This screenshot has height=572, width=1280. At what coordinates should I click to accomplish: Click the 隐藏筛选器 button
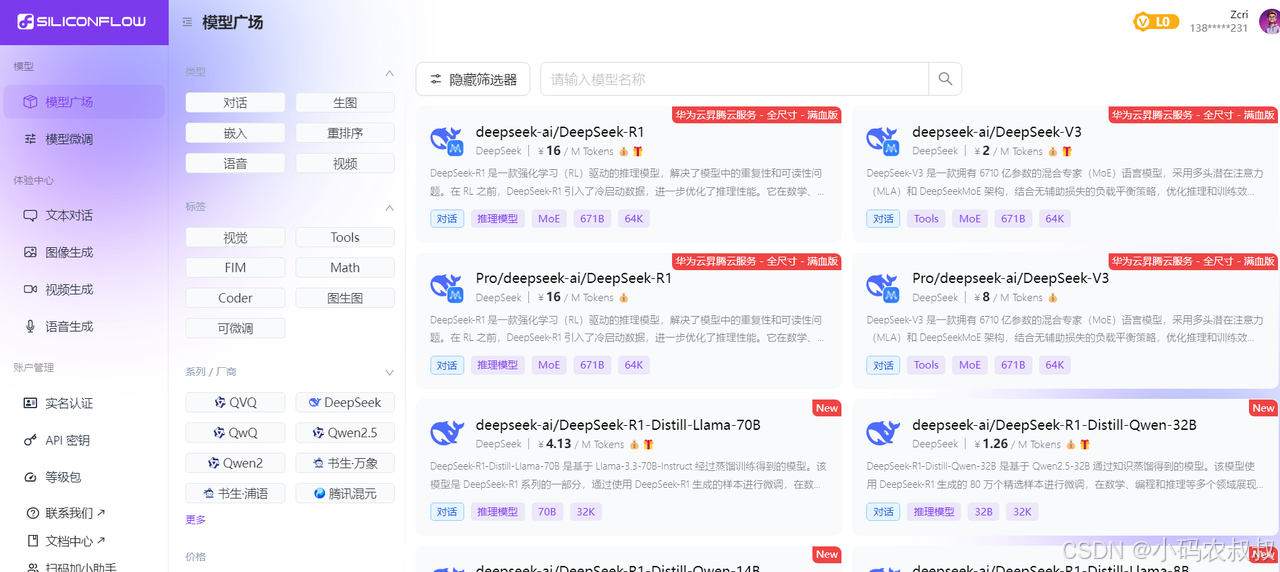click(473, 79)
